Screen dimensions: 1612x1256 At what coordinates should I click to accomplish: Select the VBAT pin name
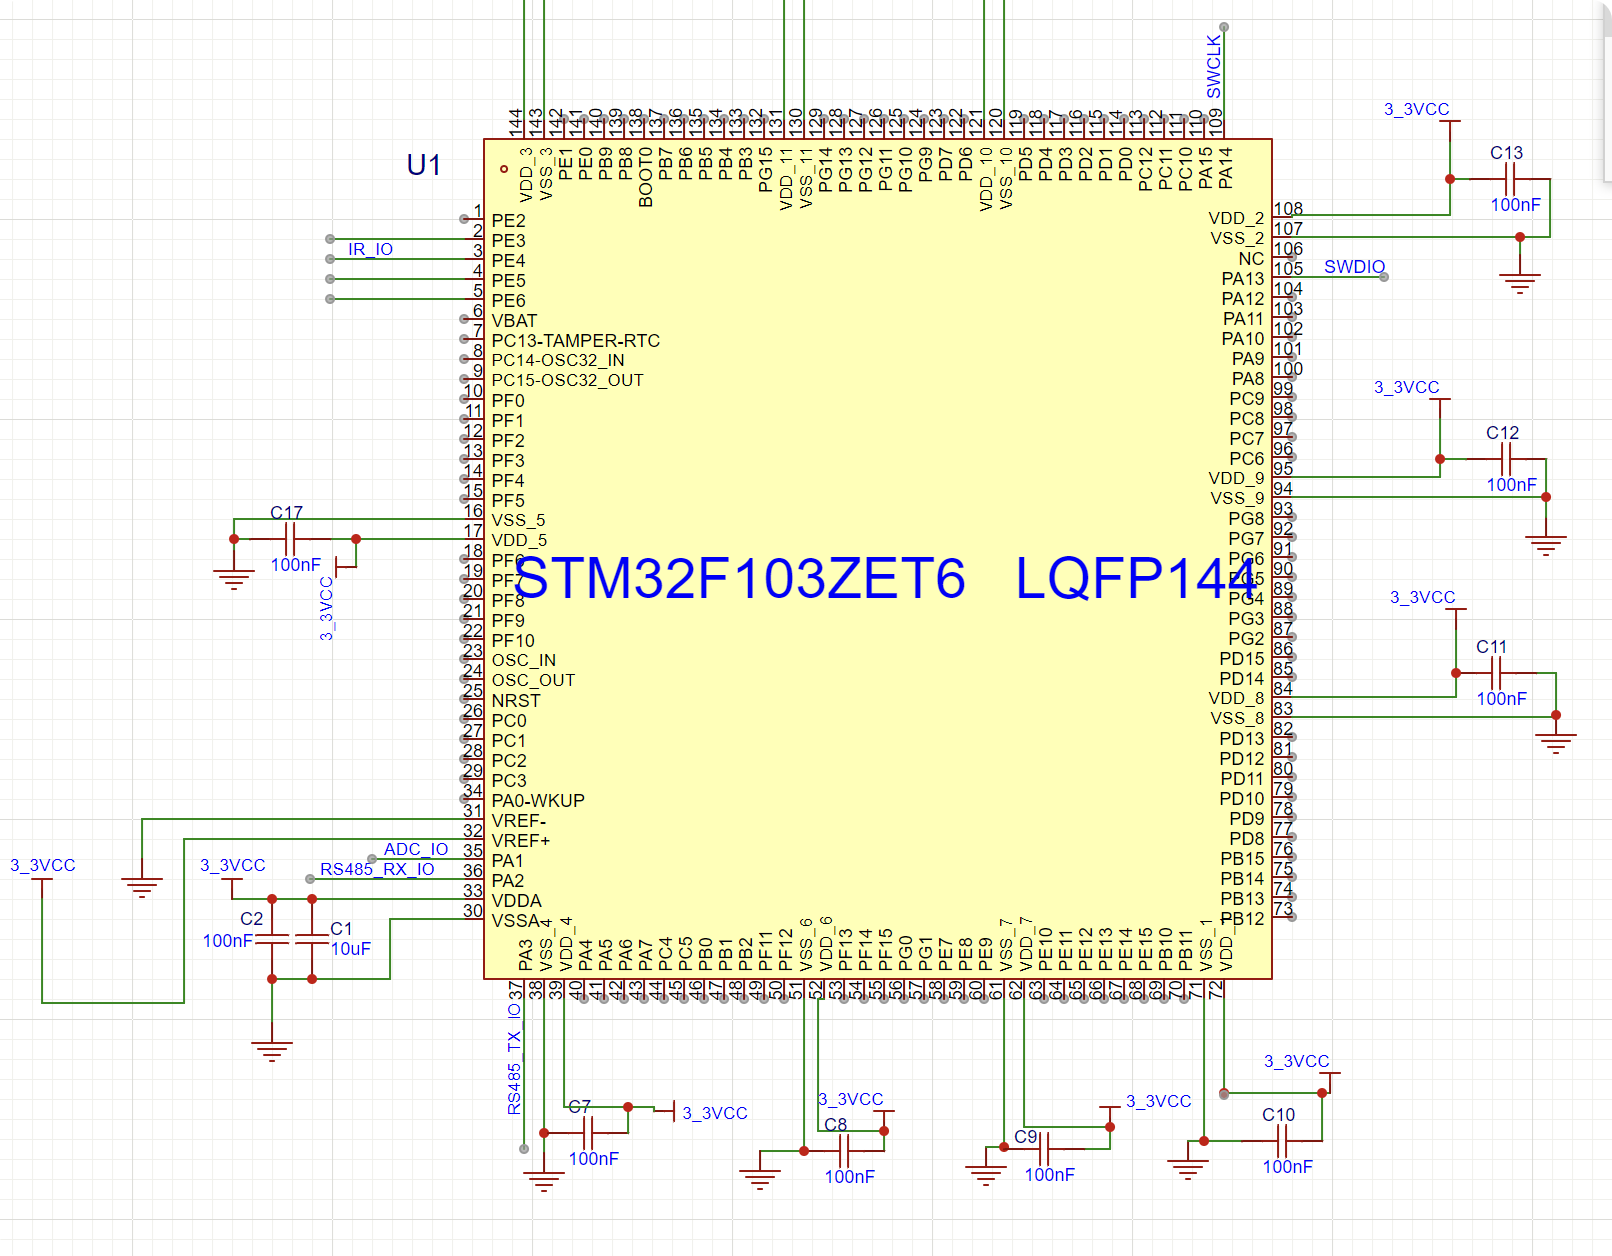(x=514, y=321)
